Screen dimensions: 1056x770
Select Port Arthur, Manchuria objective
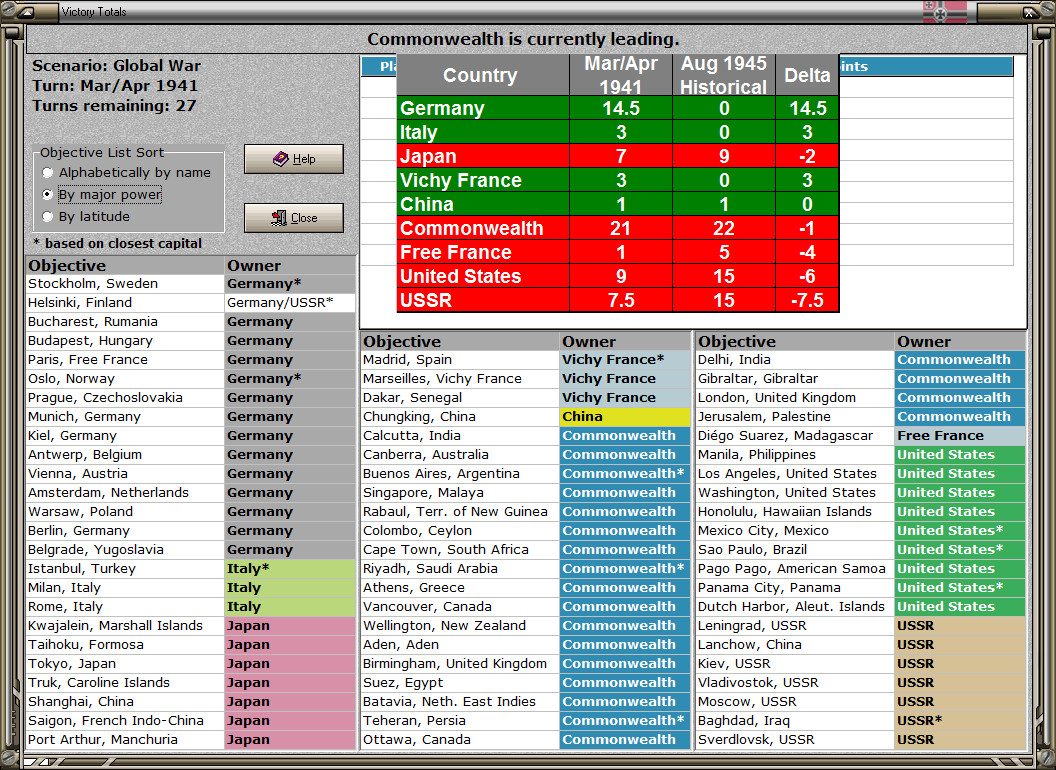pos(125,740)
